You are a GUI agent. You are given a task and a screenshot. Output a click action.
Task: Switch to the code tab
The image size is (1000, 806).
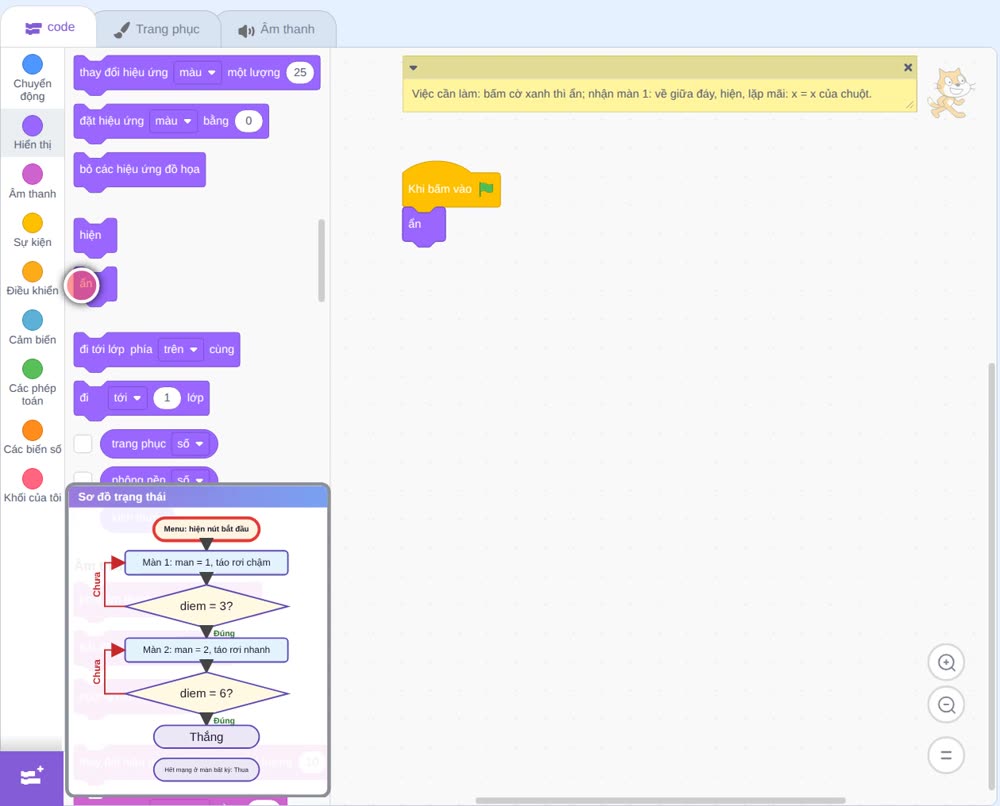point(49,27)
